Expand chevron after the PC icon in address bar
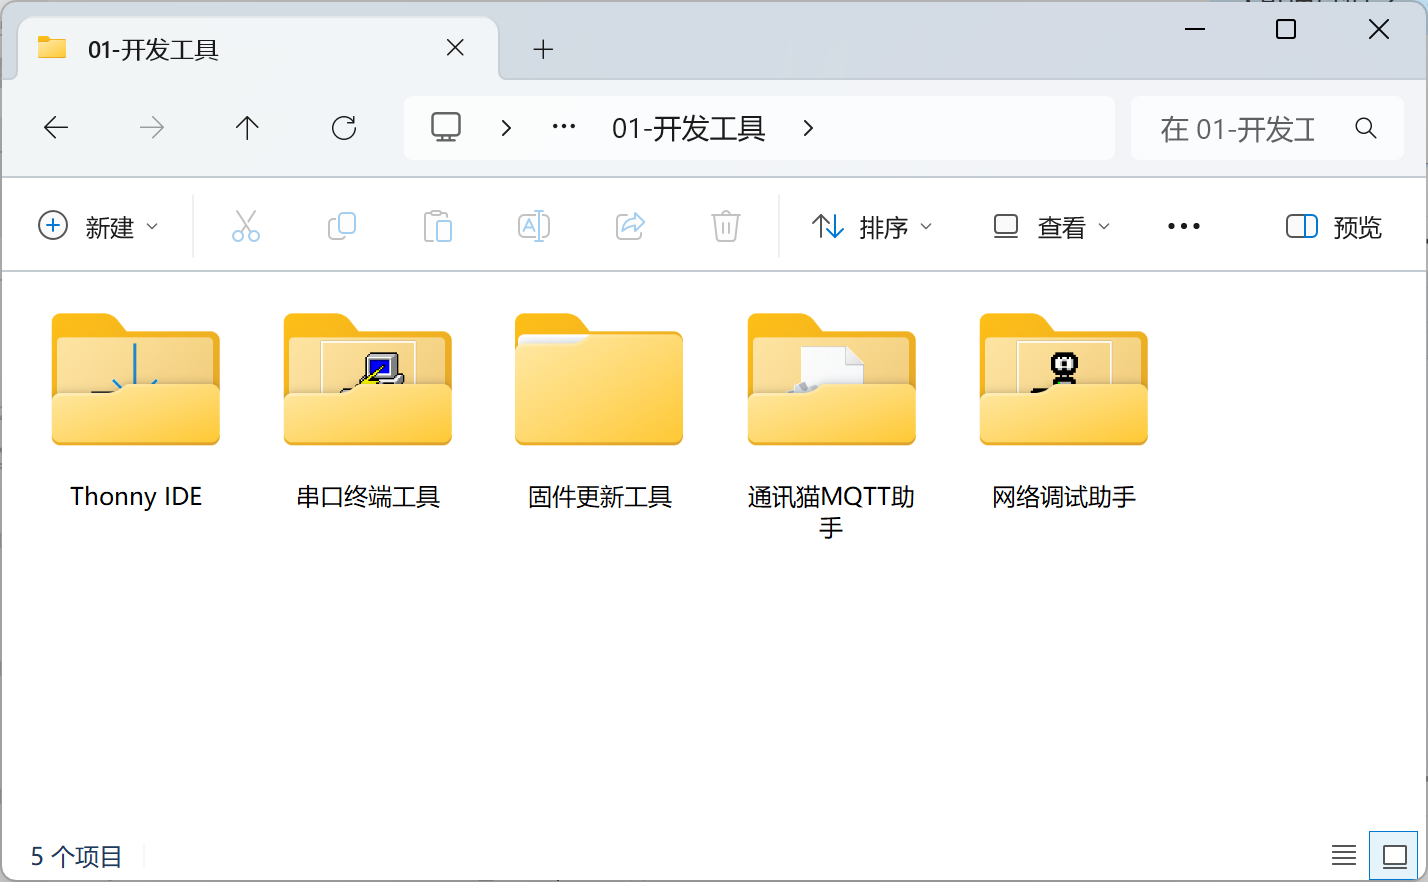This screenshot has width=1428, height=882. [506, 128]
